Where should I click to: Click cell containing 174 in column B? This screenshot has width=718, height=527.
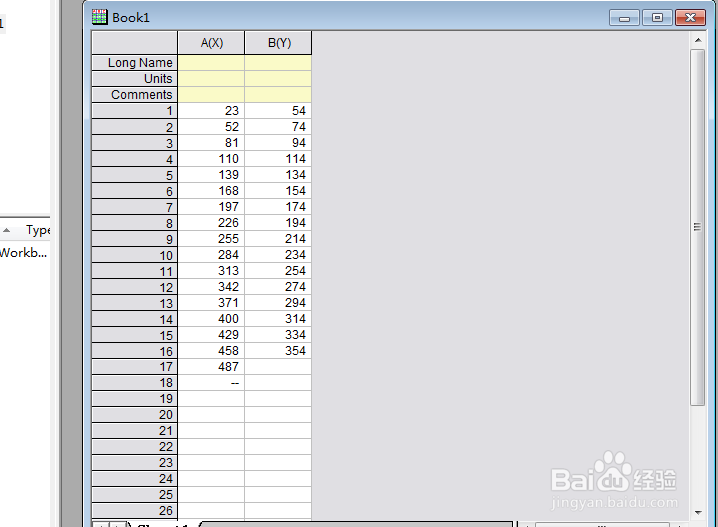pos(278,207)
